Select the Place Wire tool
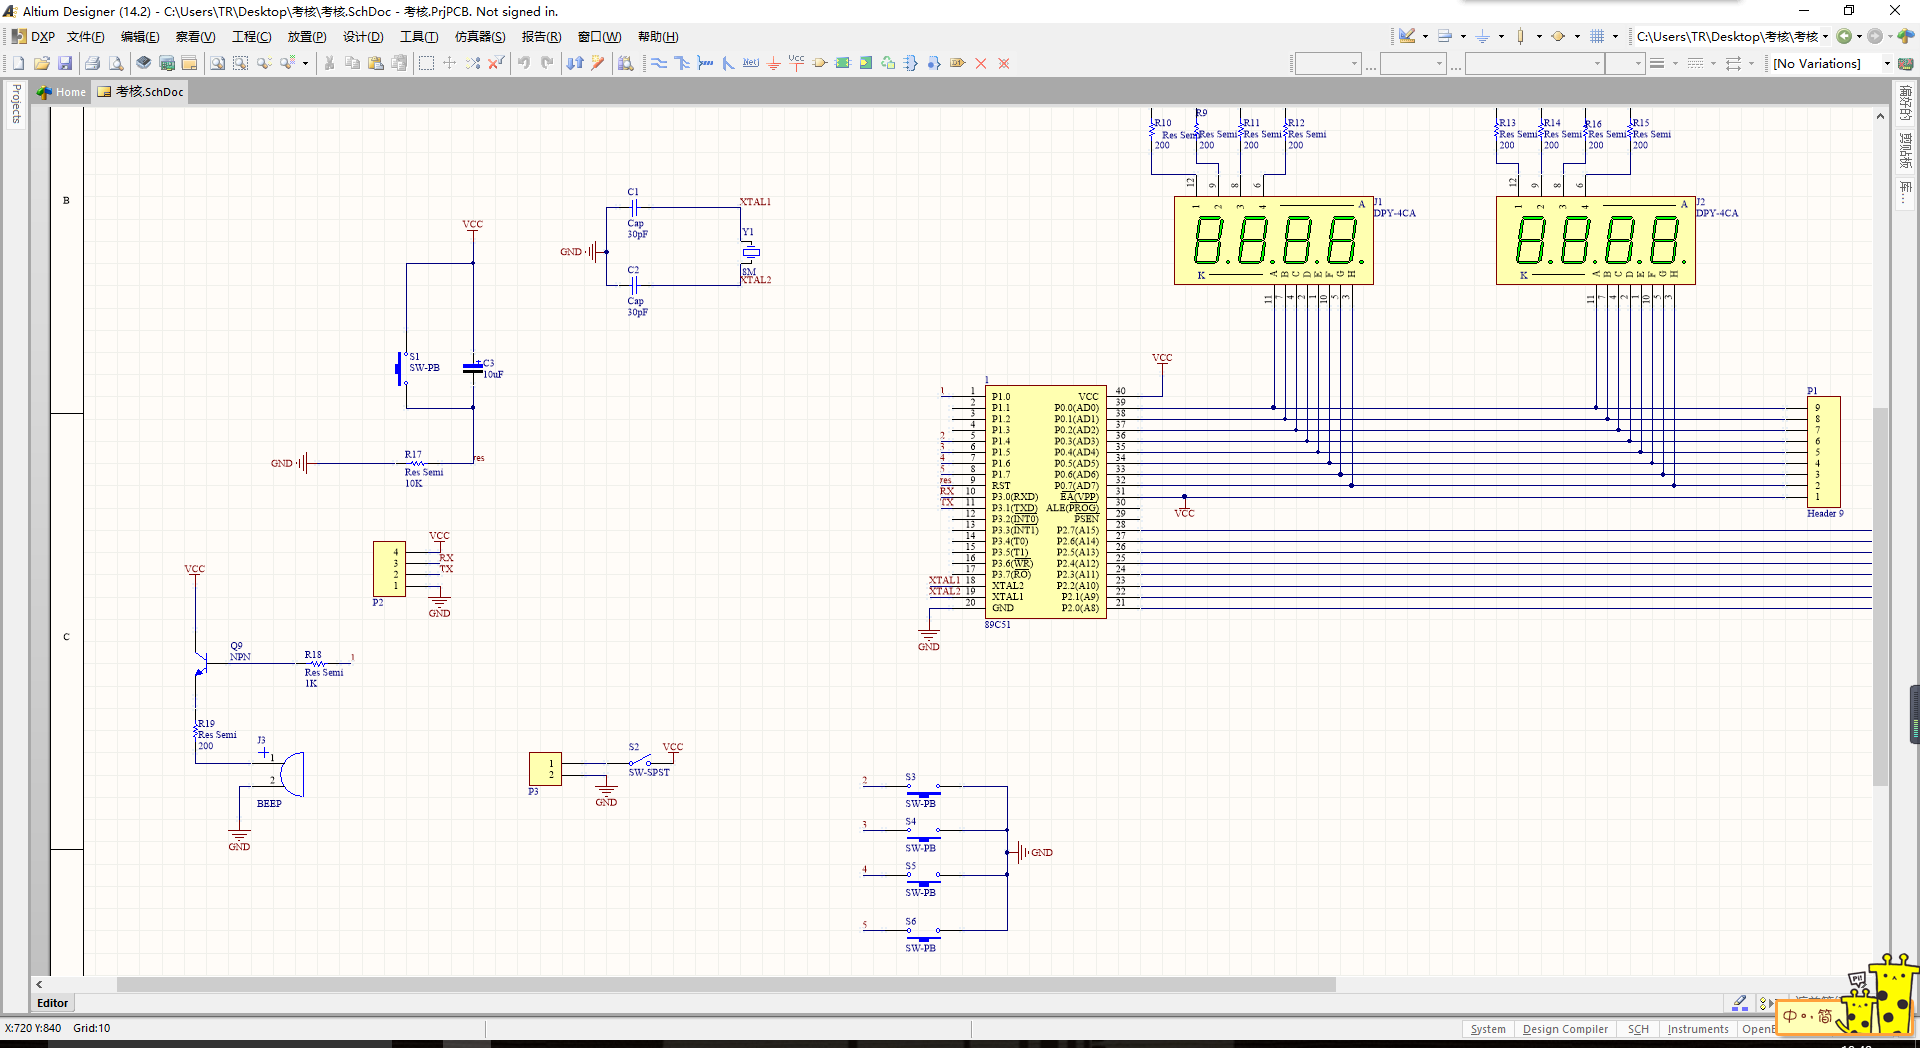The image size is (1920, 1048). tap(659, 63)
